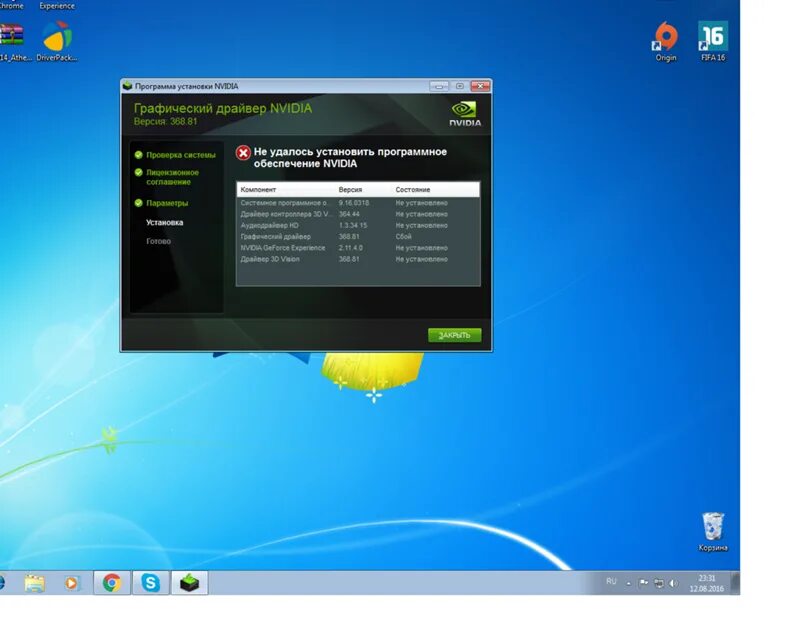Open the Action Center flag icon
The image size is (800, 640).
click(x=643, y=583)
